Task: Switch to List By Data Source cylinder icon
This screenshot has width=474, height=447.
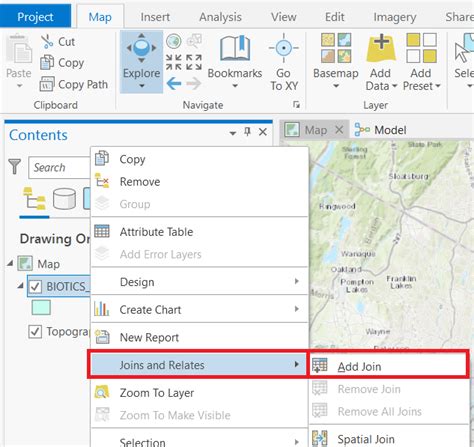Action: pyautogui.click(x=64, y=199)
